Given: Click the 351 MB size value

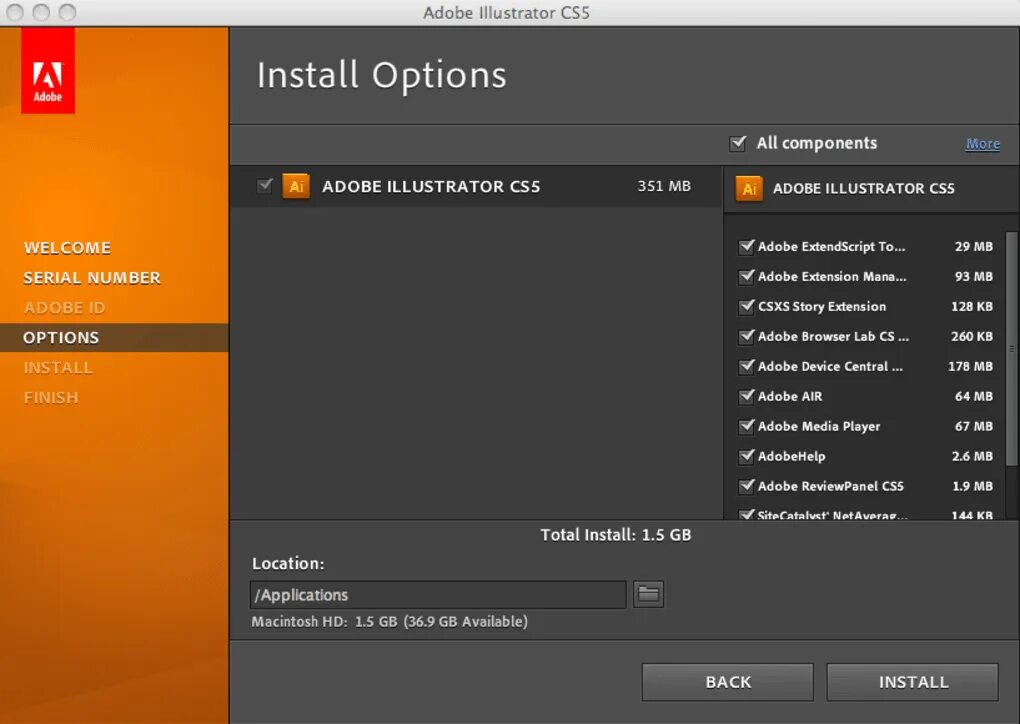Looking at the screenshot, I should (x=664, y=186).
